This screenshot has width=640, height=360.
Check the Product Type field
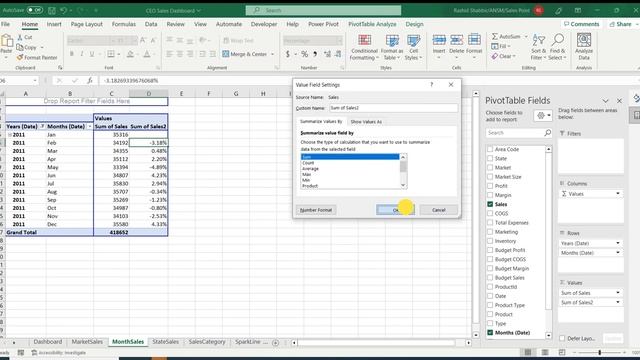[490, 305]
